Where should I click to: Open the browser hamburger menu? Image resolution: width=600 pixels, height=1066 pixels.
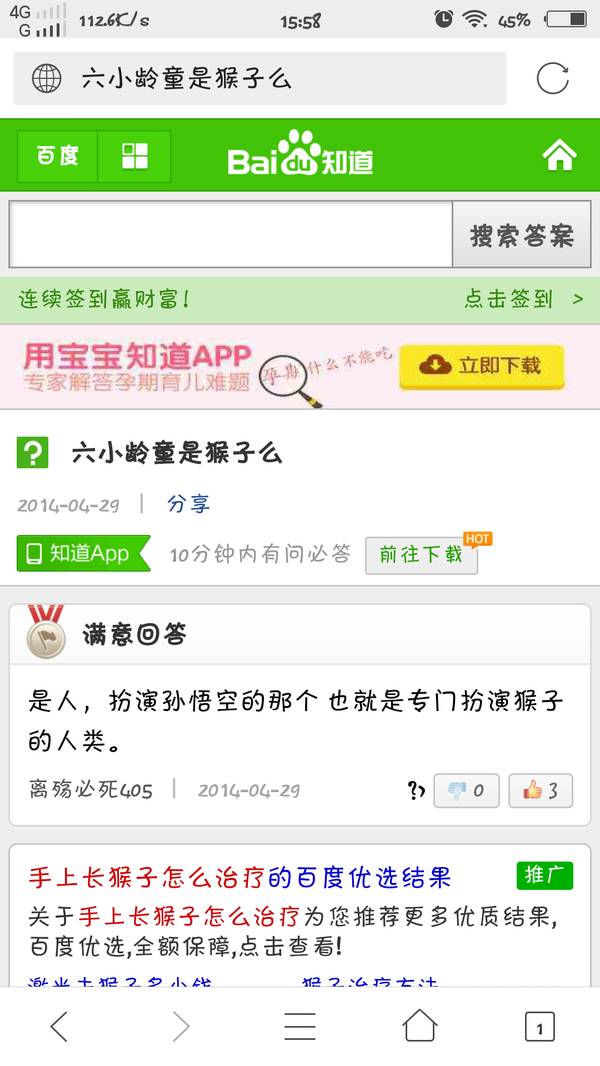pyautogui.click(x=300, y=1026)
